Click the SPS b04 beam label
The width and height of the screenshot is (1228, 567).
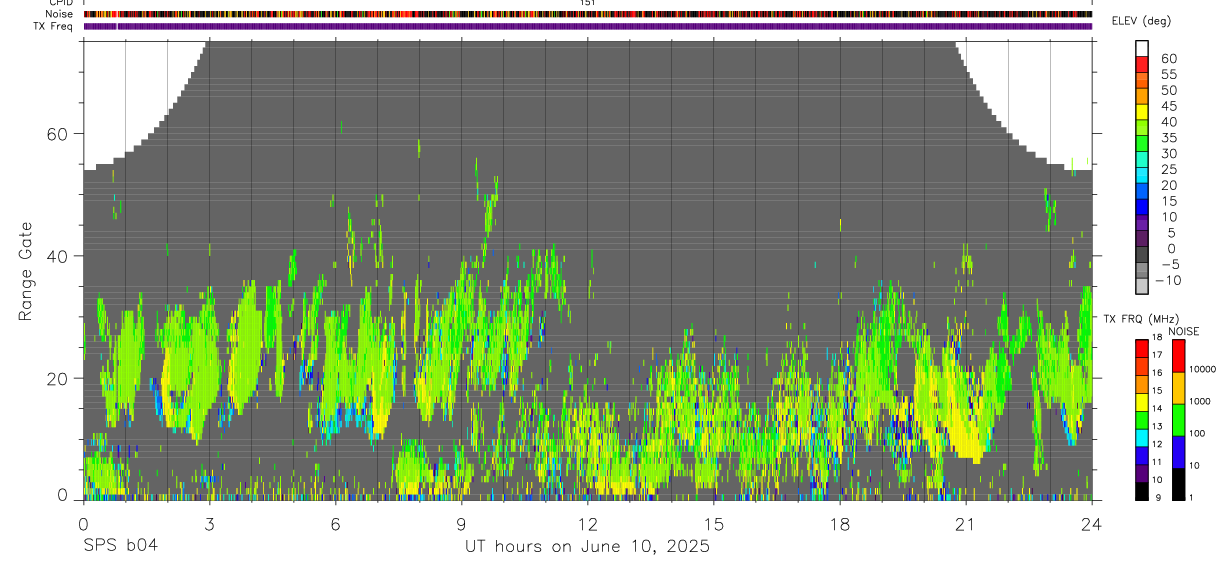pyautogui.click(x=120, y=546)
